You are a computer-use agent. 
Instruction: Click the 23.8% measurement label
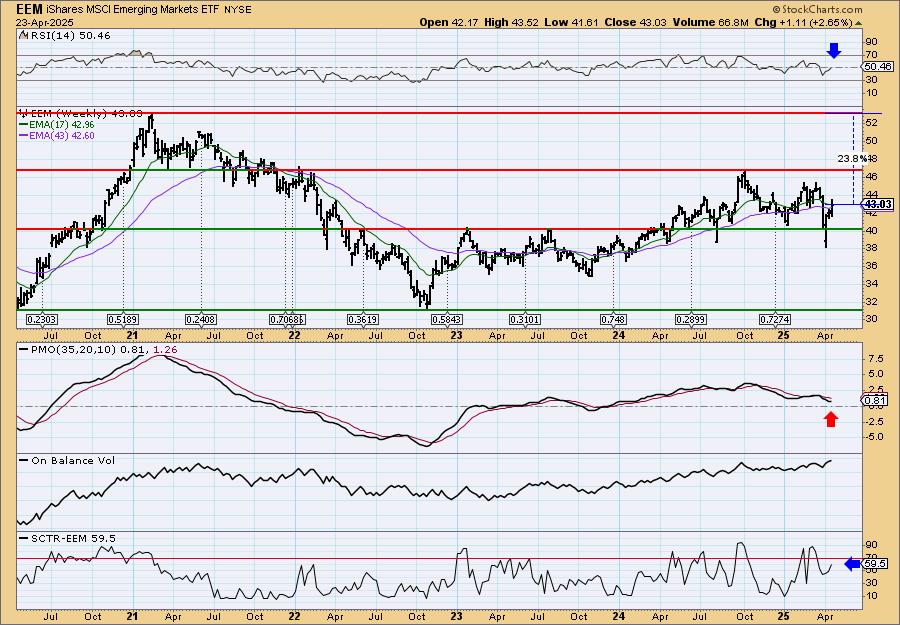[x=852, y=158]
